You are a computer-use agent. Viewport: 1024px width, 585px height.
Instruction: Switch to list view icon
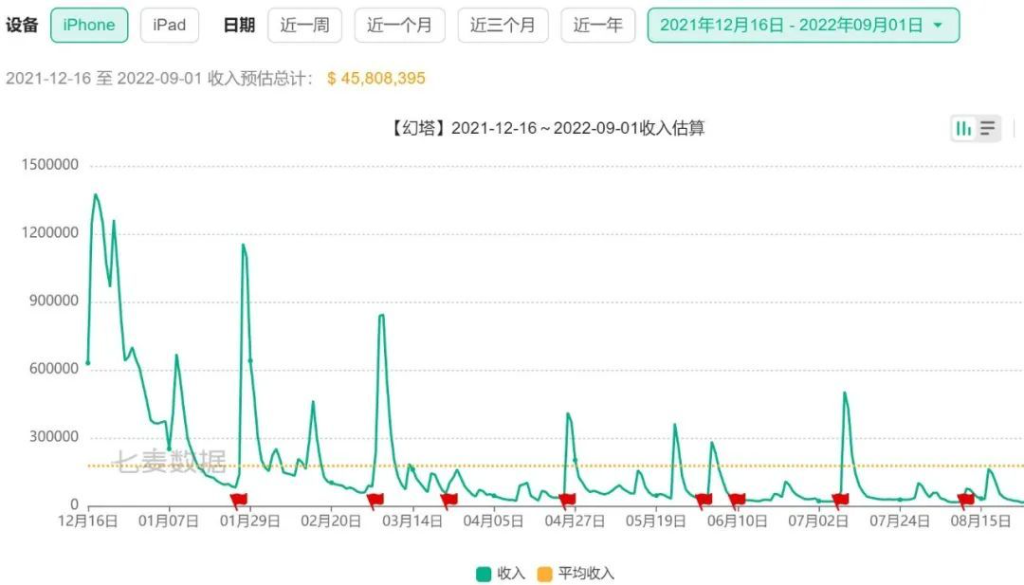click(987, 129)
